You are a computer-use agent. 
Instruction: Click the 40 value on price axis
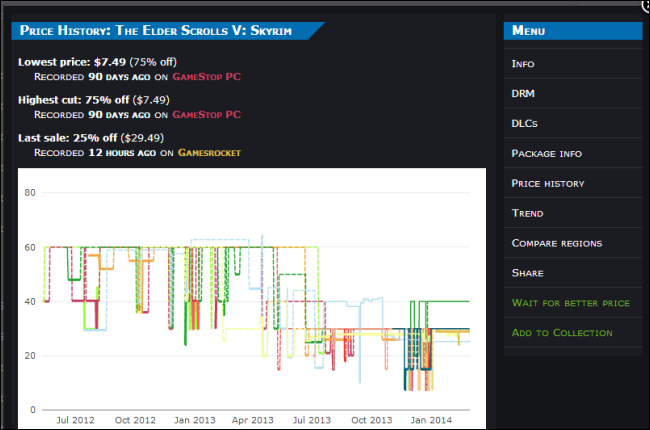(30, 301)
